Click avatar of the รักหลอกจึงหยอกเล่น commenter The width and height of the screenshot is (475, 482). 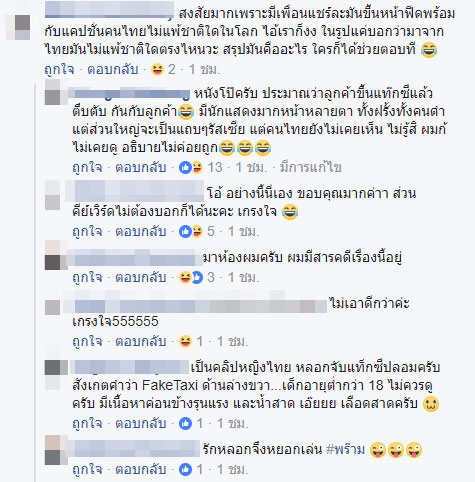(52, 450)
